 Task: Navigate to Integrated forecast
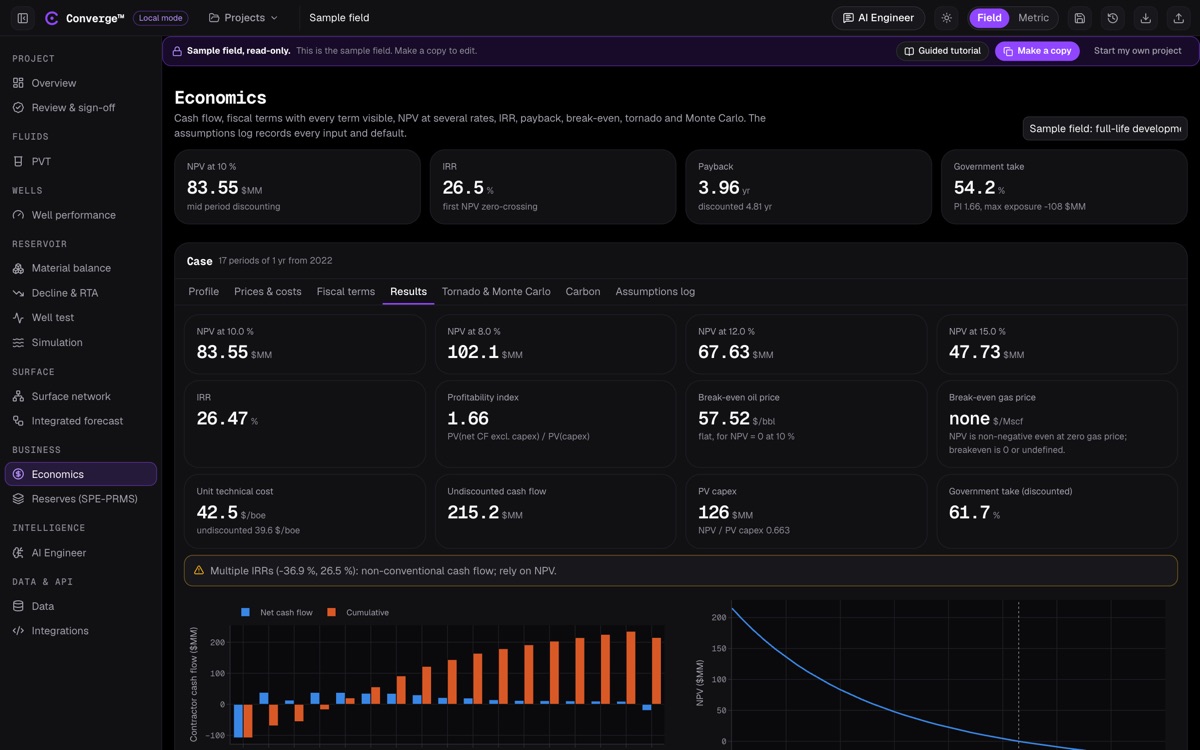pos(81,421)
